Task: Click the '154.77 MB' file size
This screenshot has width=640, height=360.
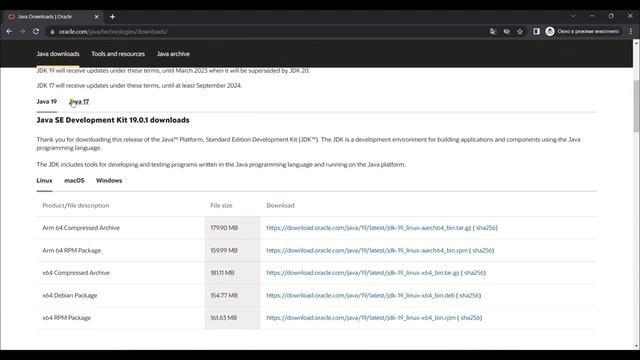Action: 224,295
